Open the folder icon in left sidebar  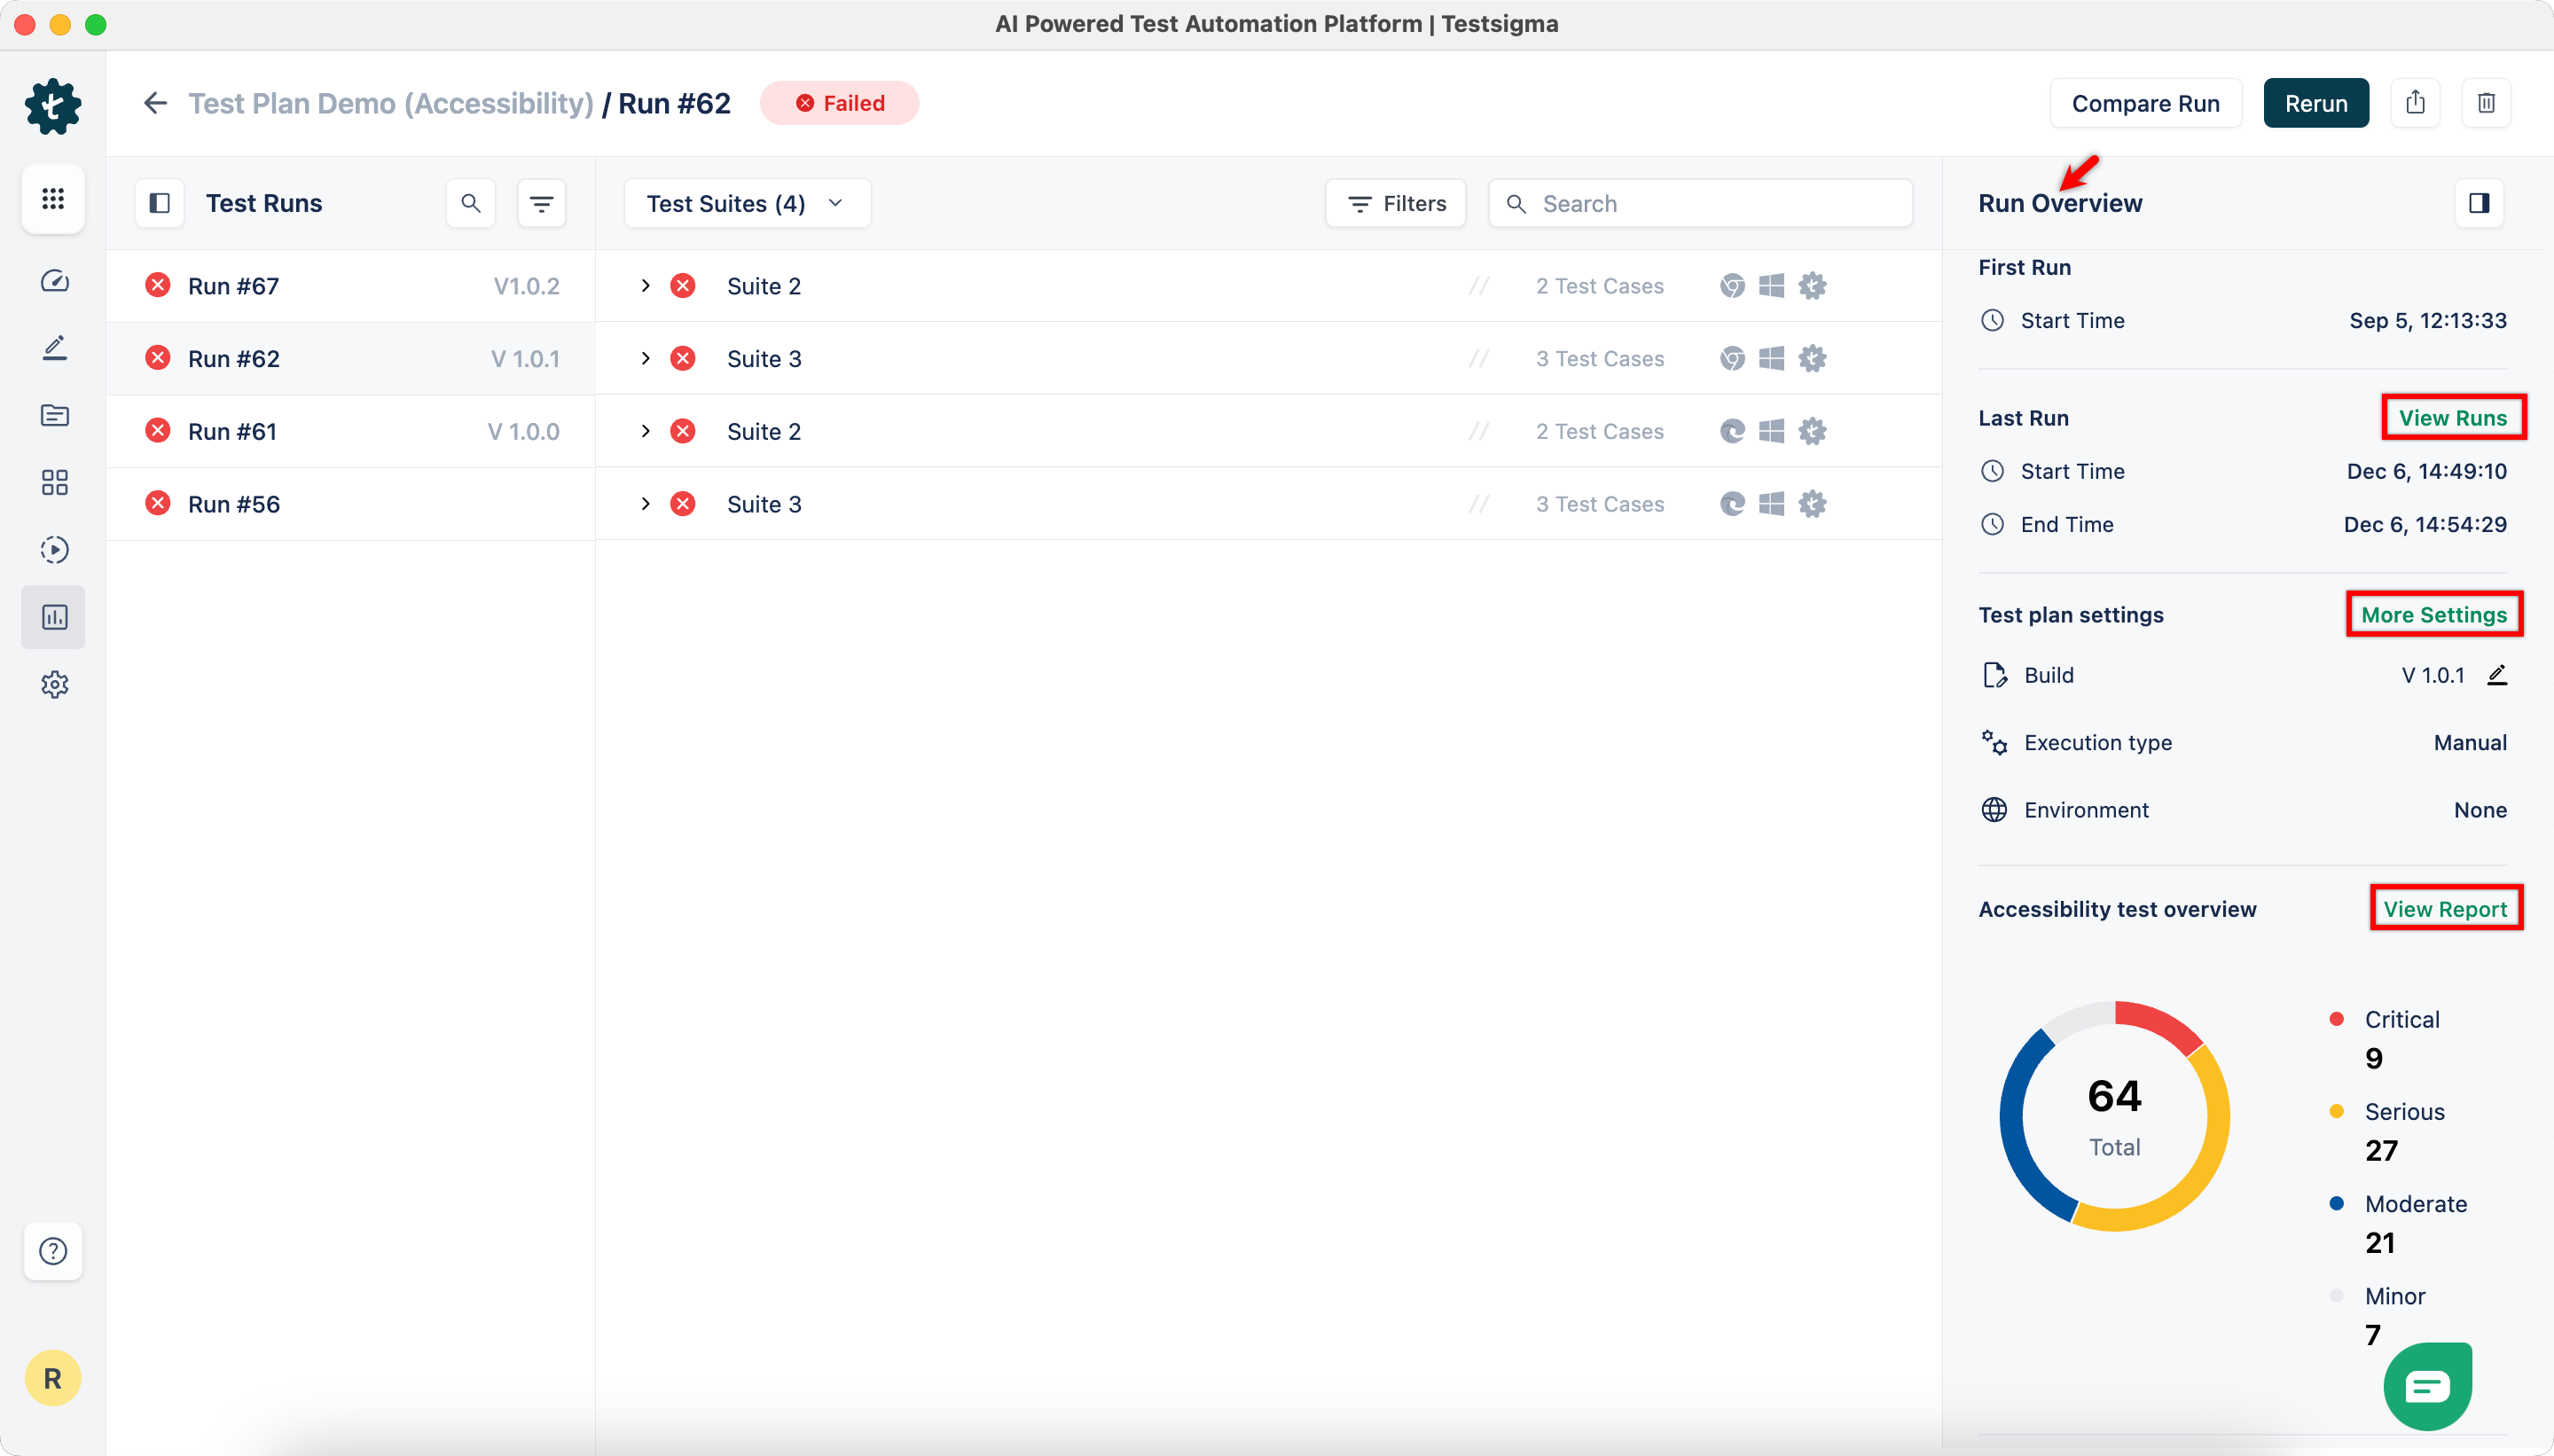pyautogui.click(x=54, y=414)
